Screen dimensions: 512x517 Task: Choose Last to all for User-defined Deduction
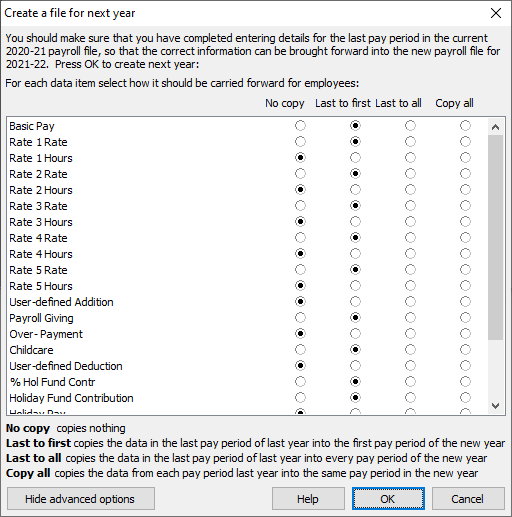tap(410, 366)
